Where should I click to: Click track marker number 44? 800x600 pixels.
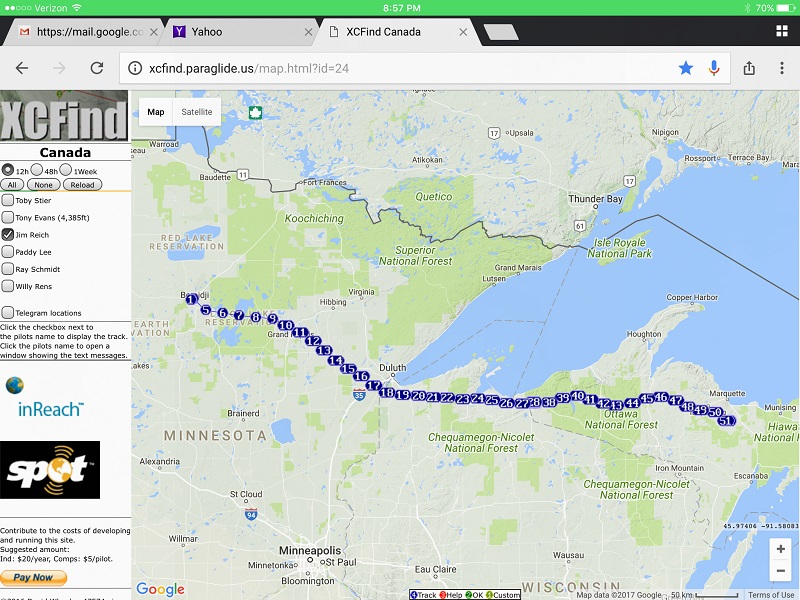632,403
